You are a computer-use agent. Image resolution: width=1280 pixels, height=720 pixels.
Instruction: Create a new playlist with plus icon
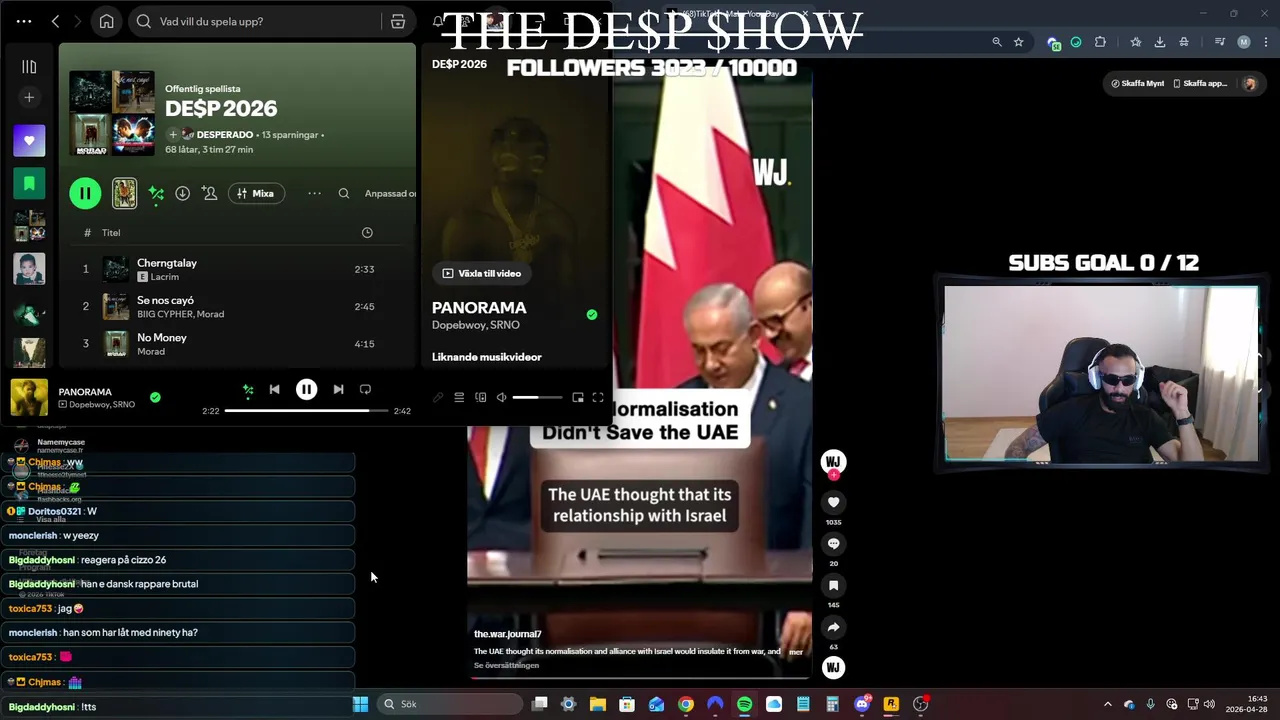coord(29,97)
